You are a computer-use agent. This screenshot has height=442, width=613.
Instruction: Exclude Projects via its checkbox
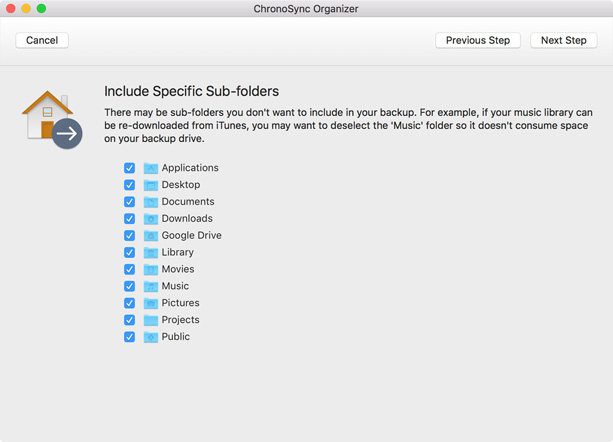(129, 320)
